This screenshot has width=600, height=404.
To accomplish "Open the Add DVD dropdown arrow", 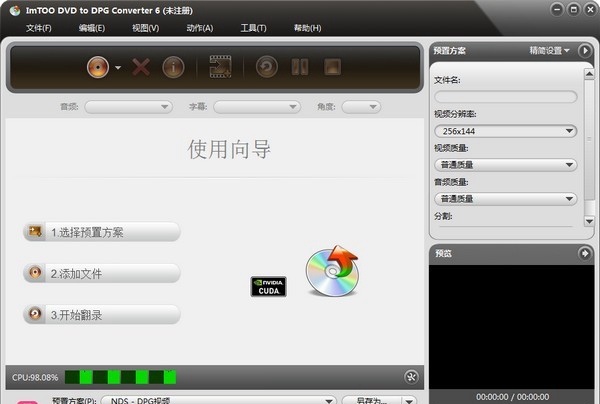I will pos(118,68).
